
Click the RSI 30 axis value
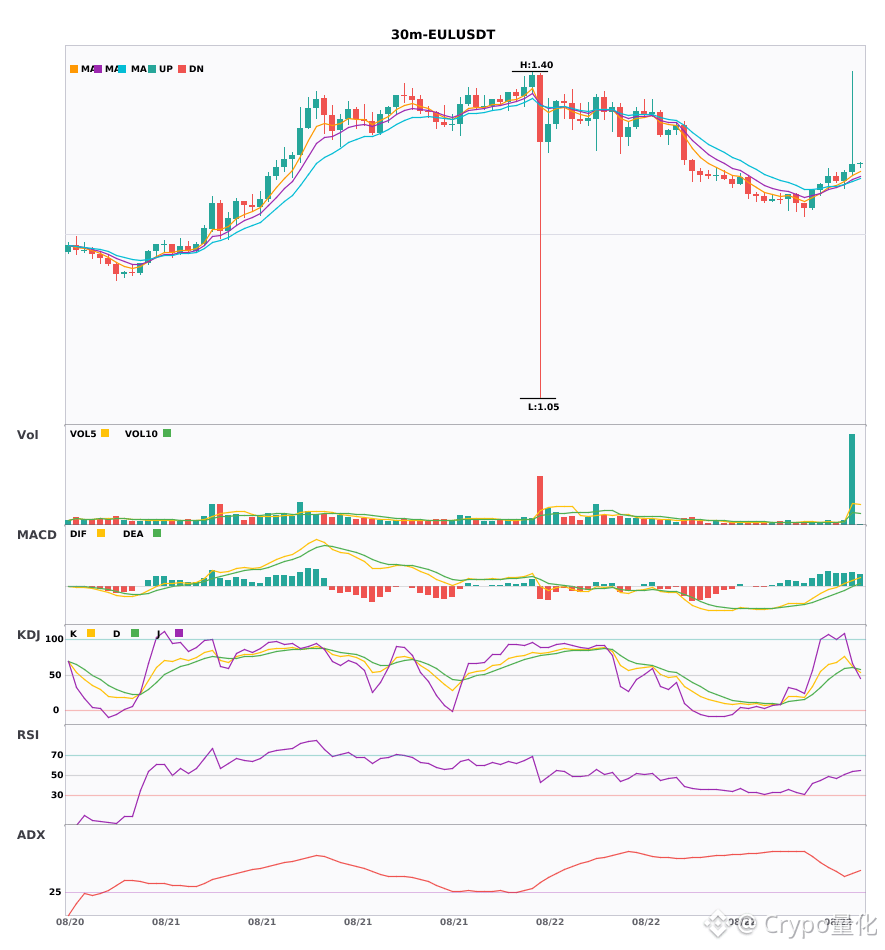pyautogui.click(x=57, y=795)
